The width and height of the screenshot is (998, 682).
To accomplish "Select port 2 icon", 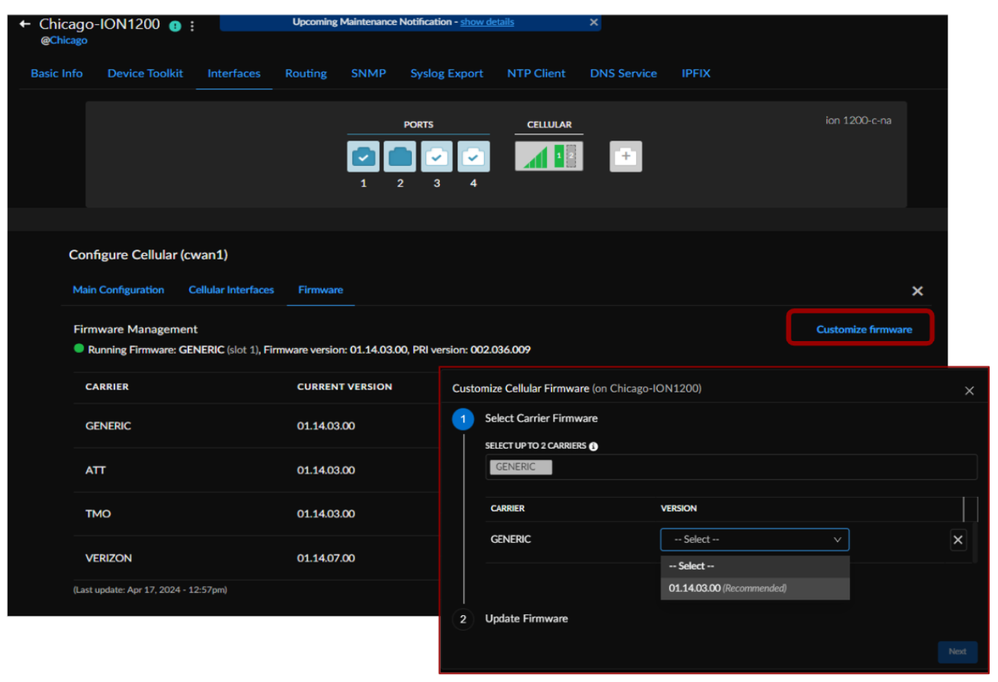I will tap(400, 157).
